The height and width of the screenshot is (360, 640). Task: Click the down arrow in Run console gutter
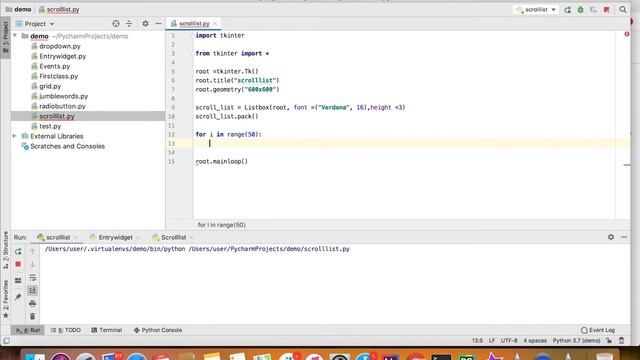click(33, 264)
